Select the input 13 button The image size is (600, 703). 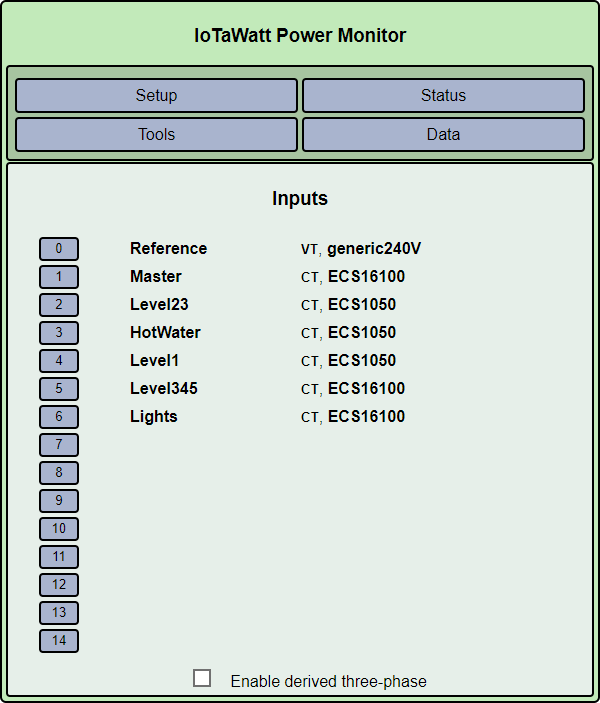(59, 613)
